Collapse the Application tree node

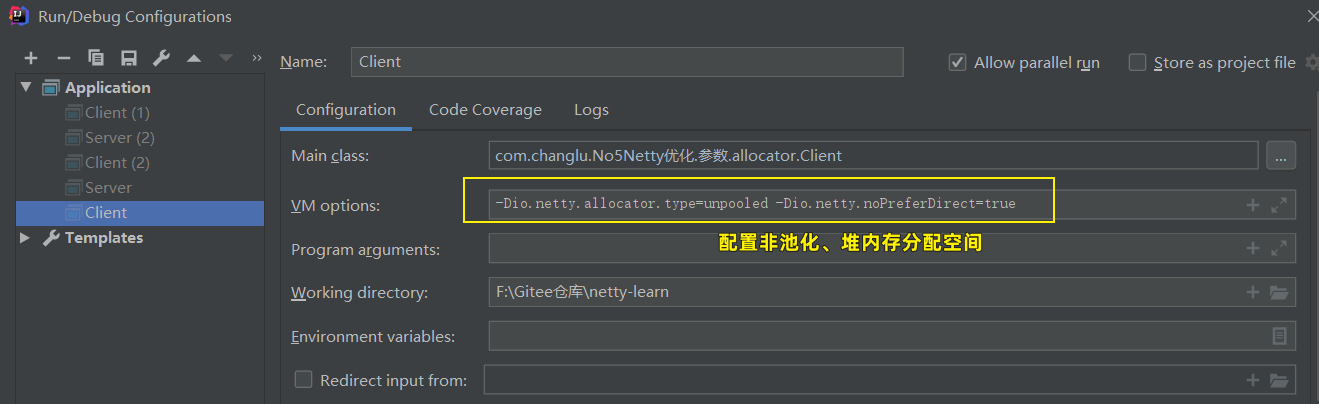pyautogui.click(x=26, y=88)
